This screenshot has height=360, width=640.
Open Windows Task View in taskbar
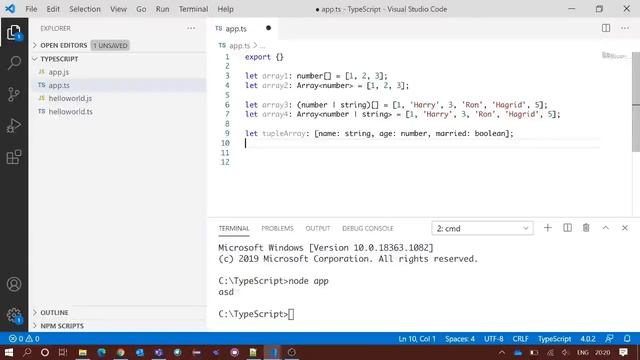62,352
